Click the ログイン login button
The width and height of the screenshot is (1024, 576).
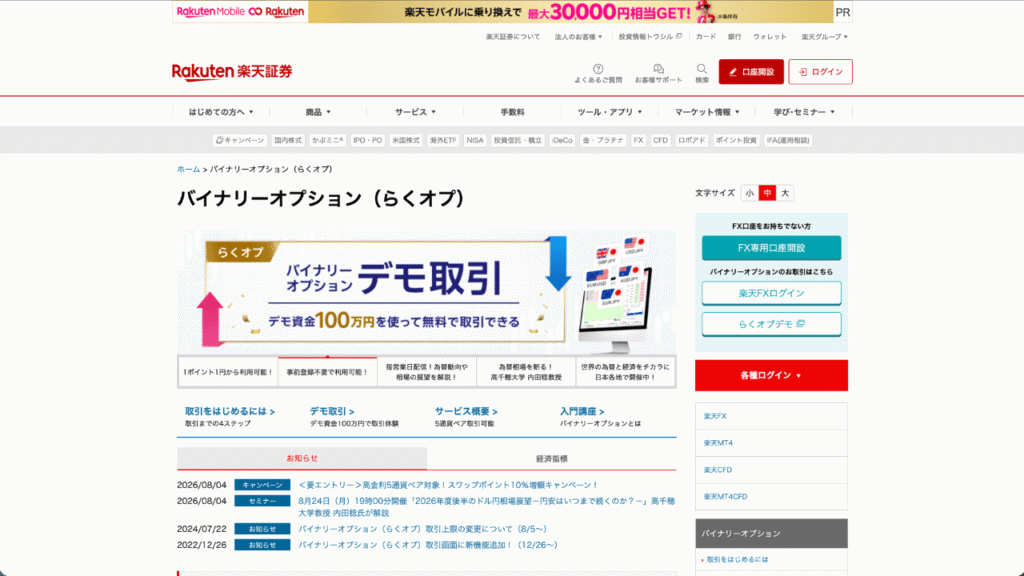tap(820, 72)
